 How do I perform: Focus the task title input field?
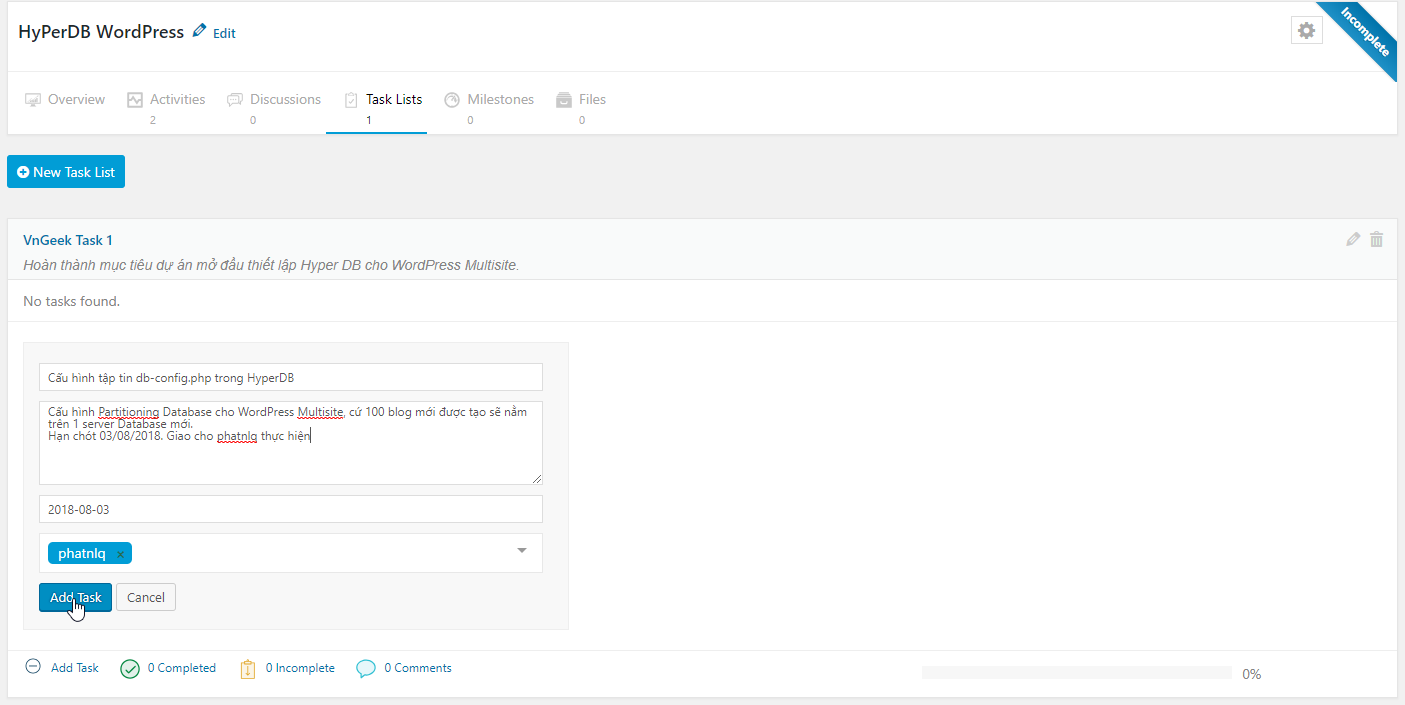[291, 377]
